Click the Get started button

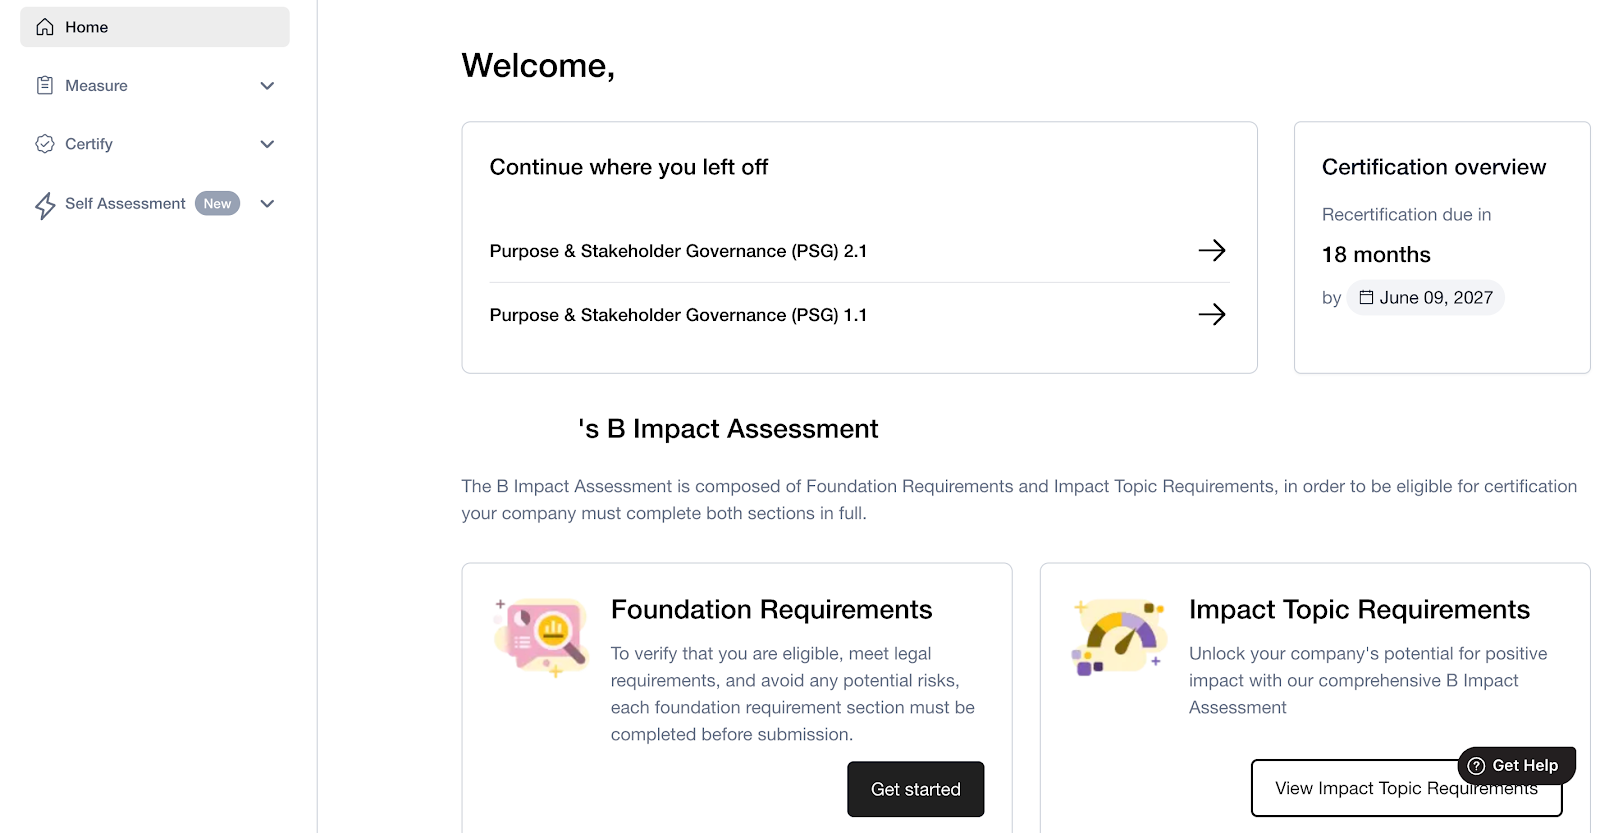pyautogui.click(x=916, y=789)
